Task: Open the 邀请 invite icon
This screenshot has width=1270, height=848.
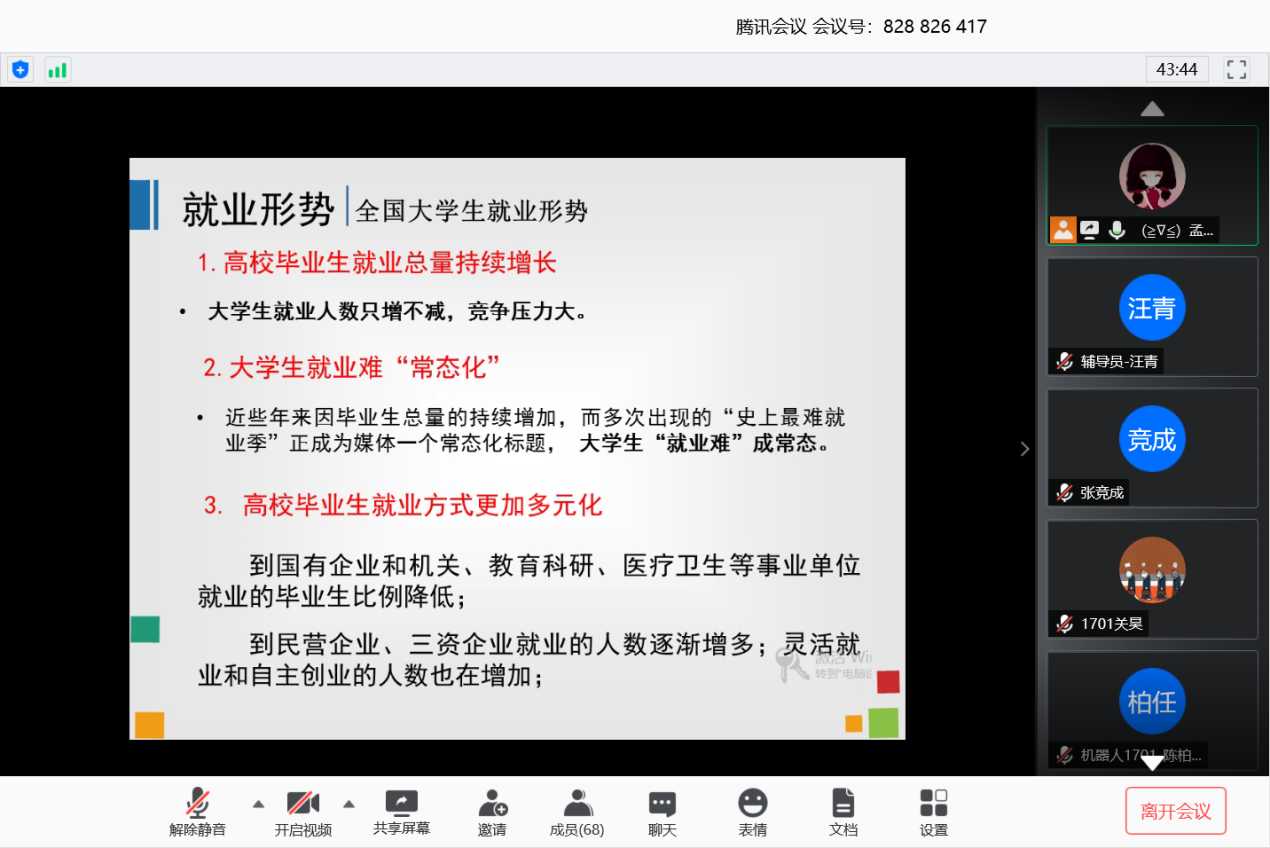Action: [x=492, y=811]
